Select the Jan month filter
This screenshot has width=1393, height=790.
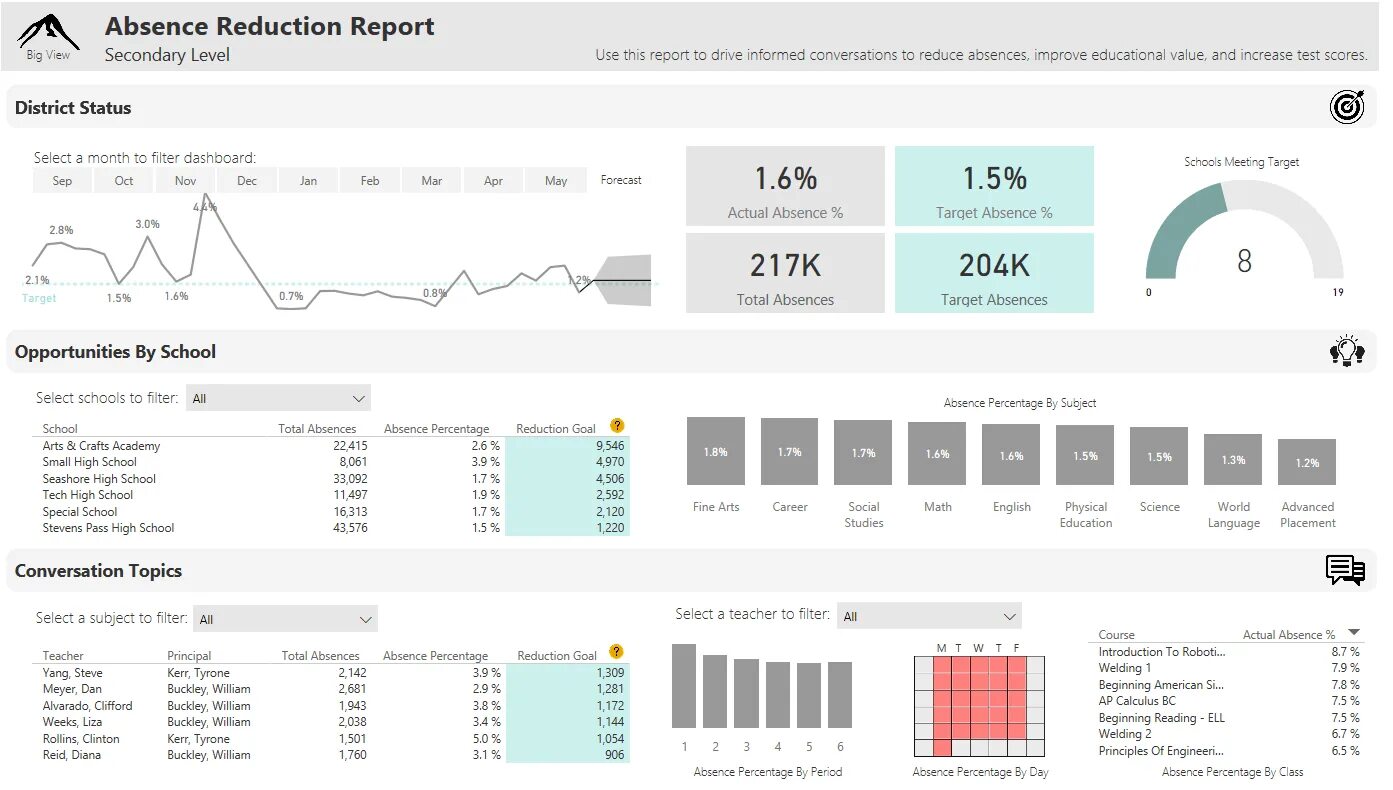(308, 181)
